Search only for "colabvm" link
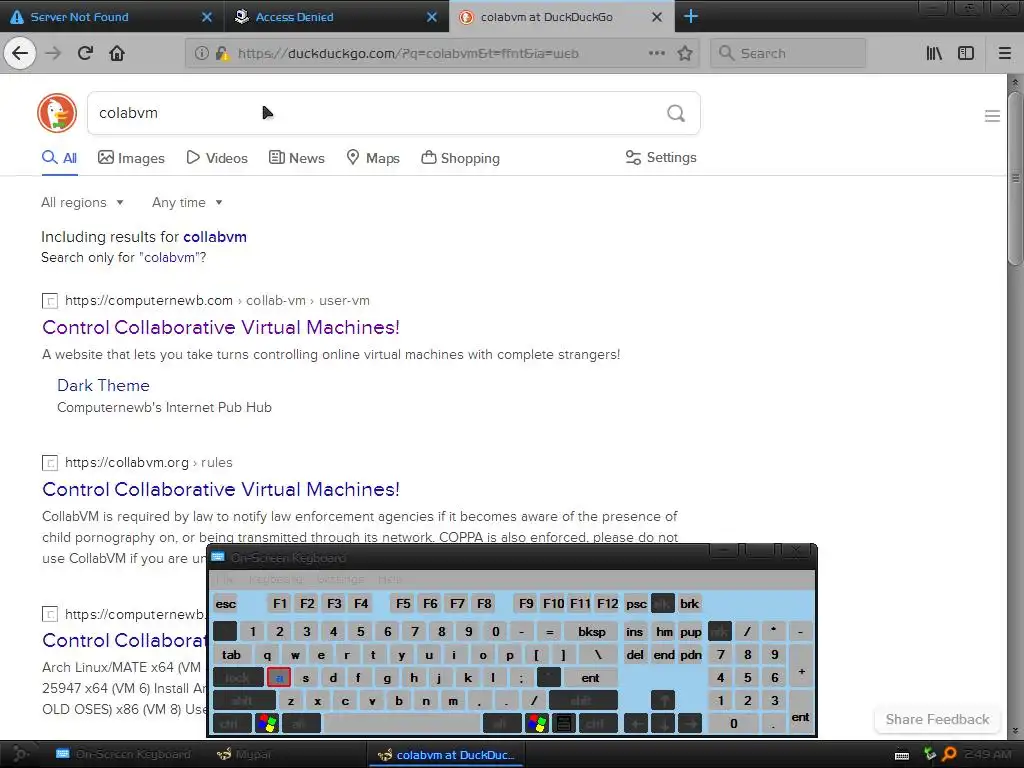Viewport: 1024px width, 768px height. [x=123, y=257]
